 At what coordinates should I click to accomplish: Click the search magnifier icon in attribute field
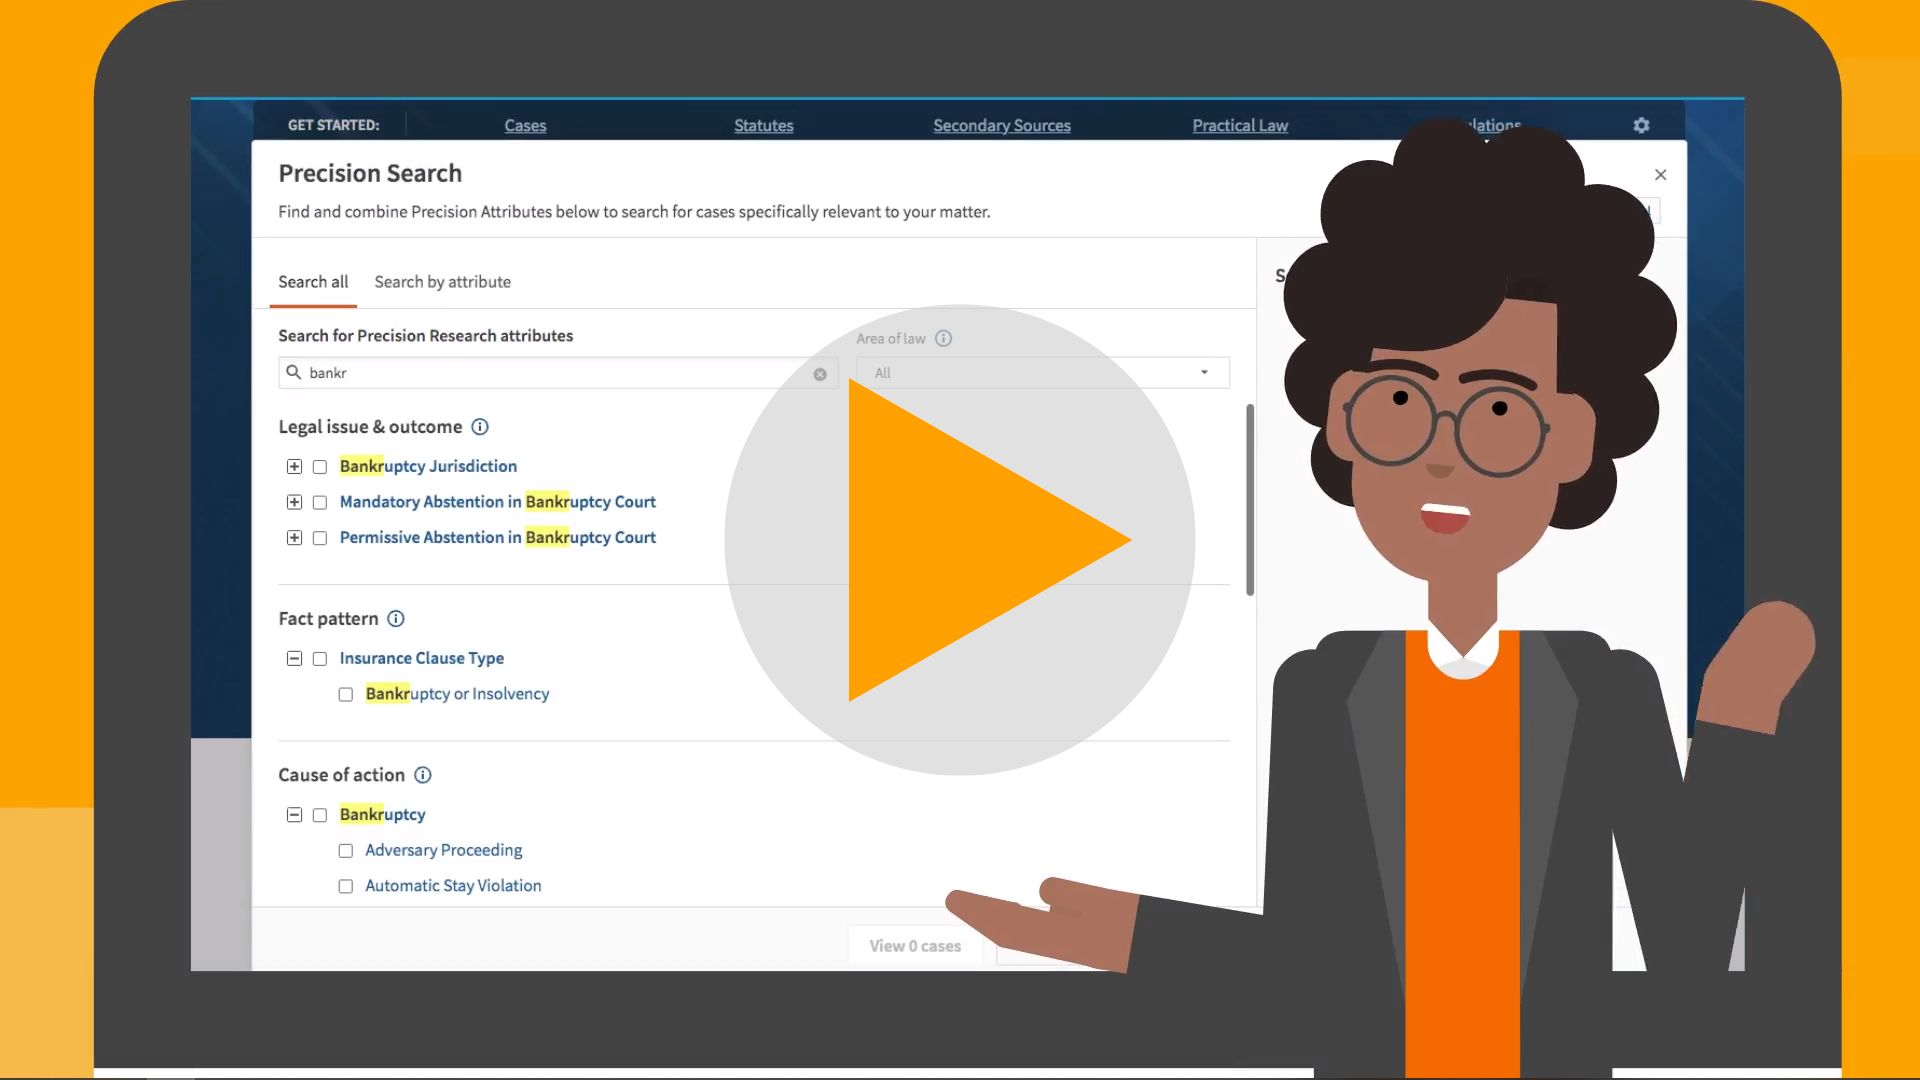[x=294, y=372]
